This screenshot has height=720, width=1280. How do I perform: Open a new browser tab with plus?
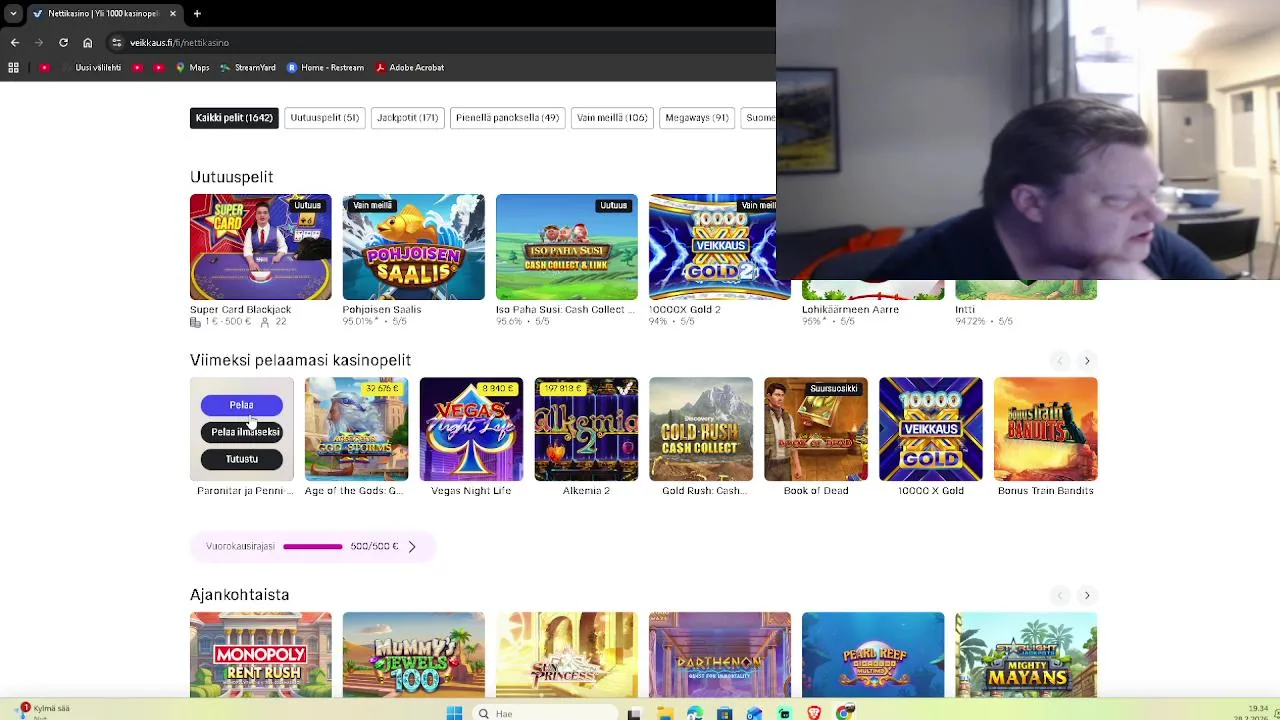[197, 13]
